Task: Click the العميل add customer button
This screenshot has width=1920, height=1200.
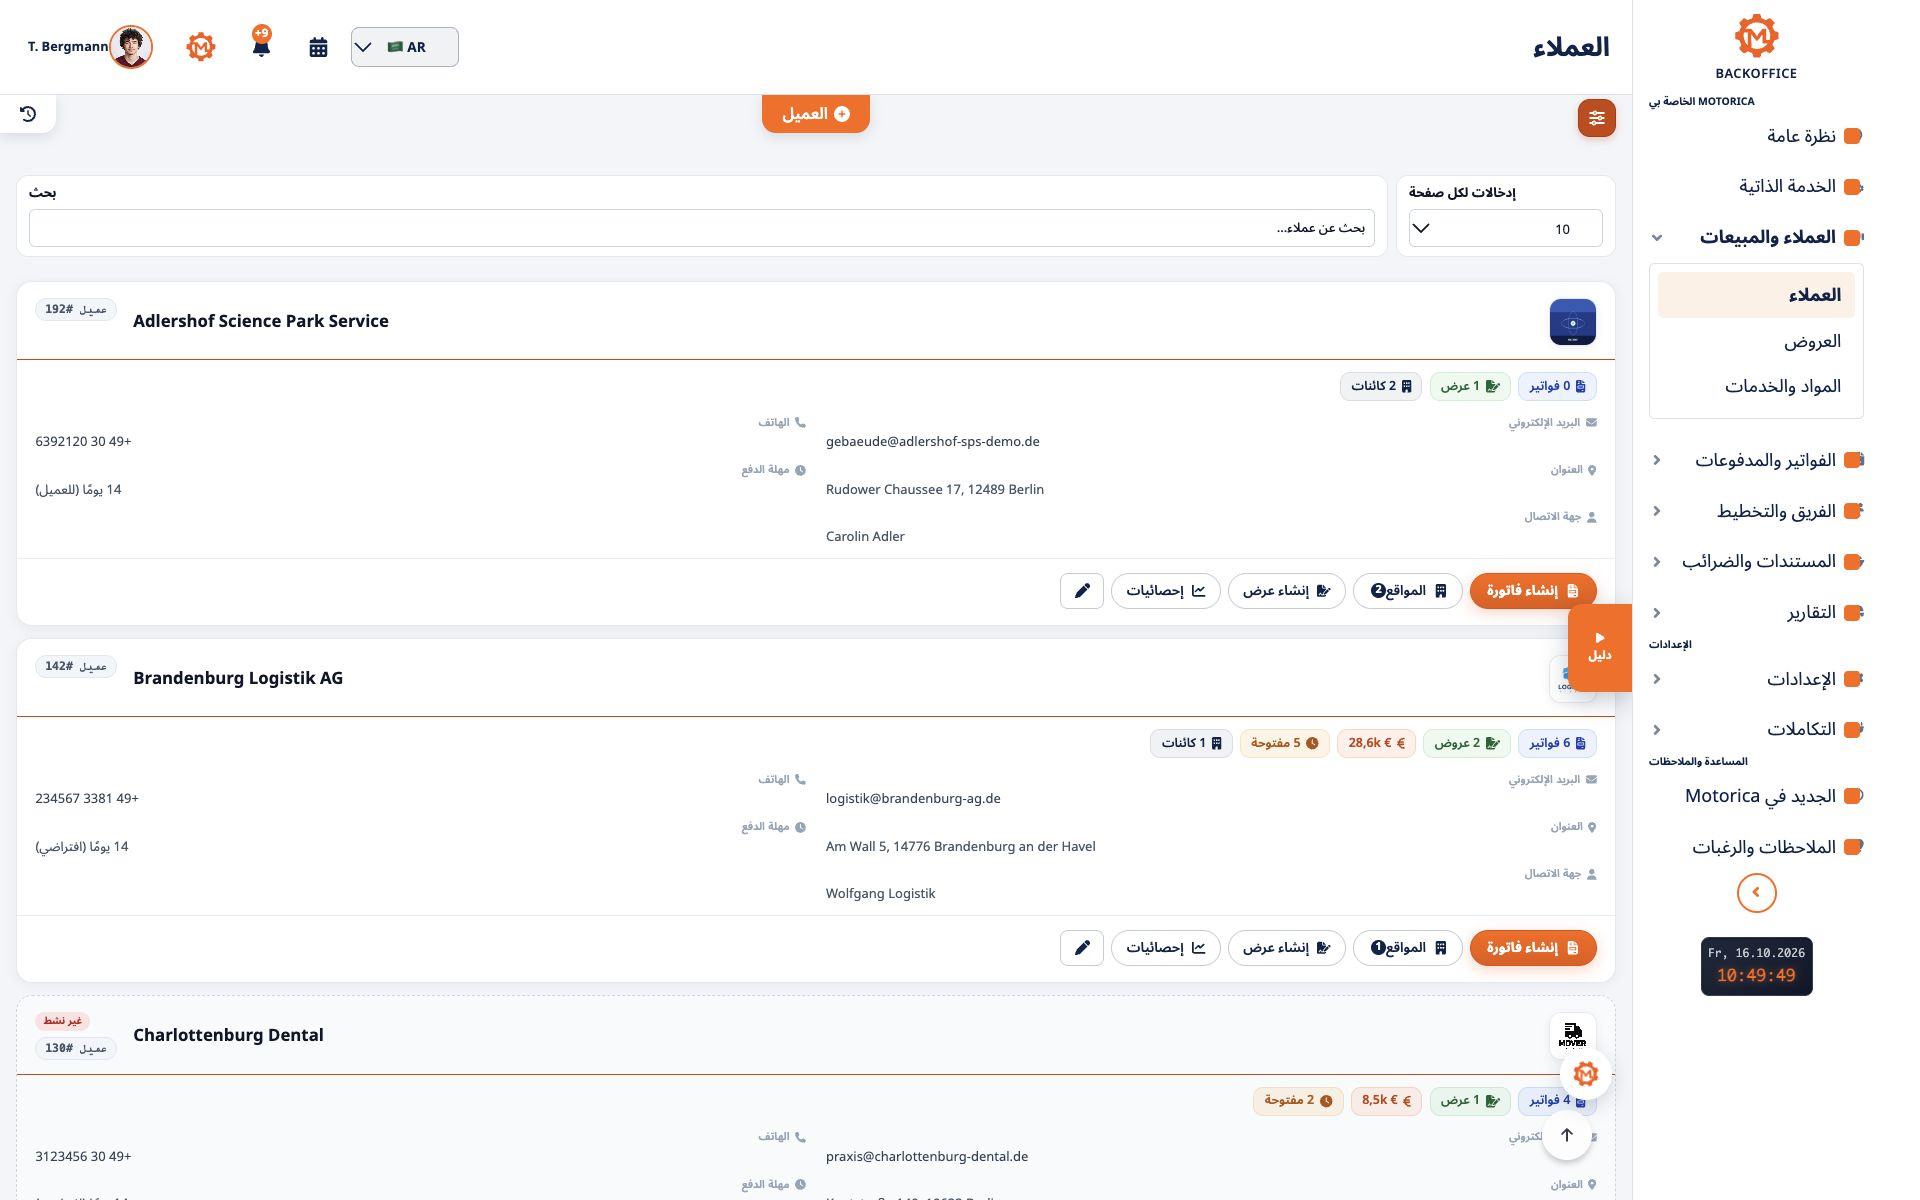Action: [816, 114]
